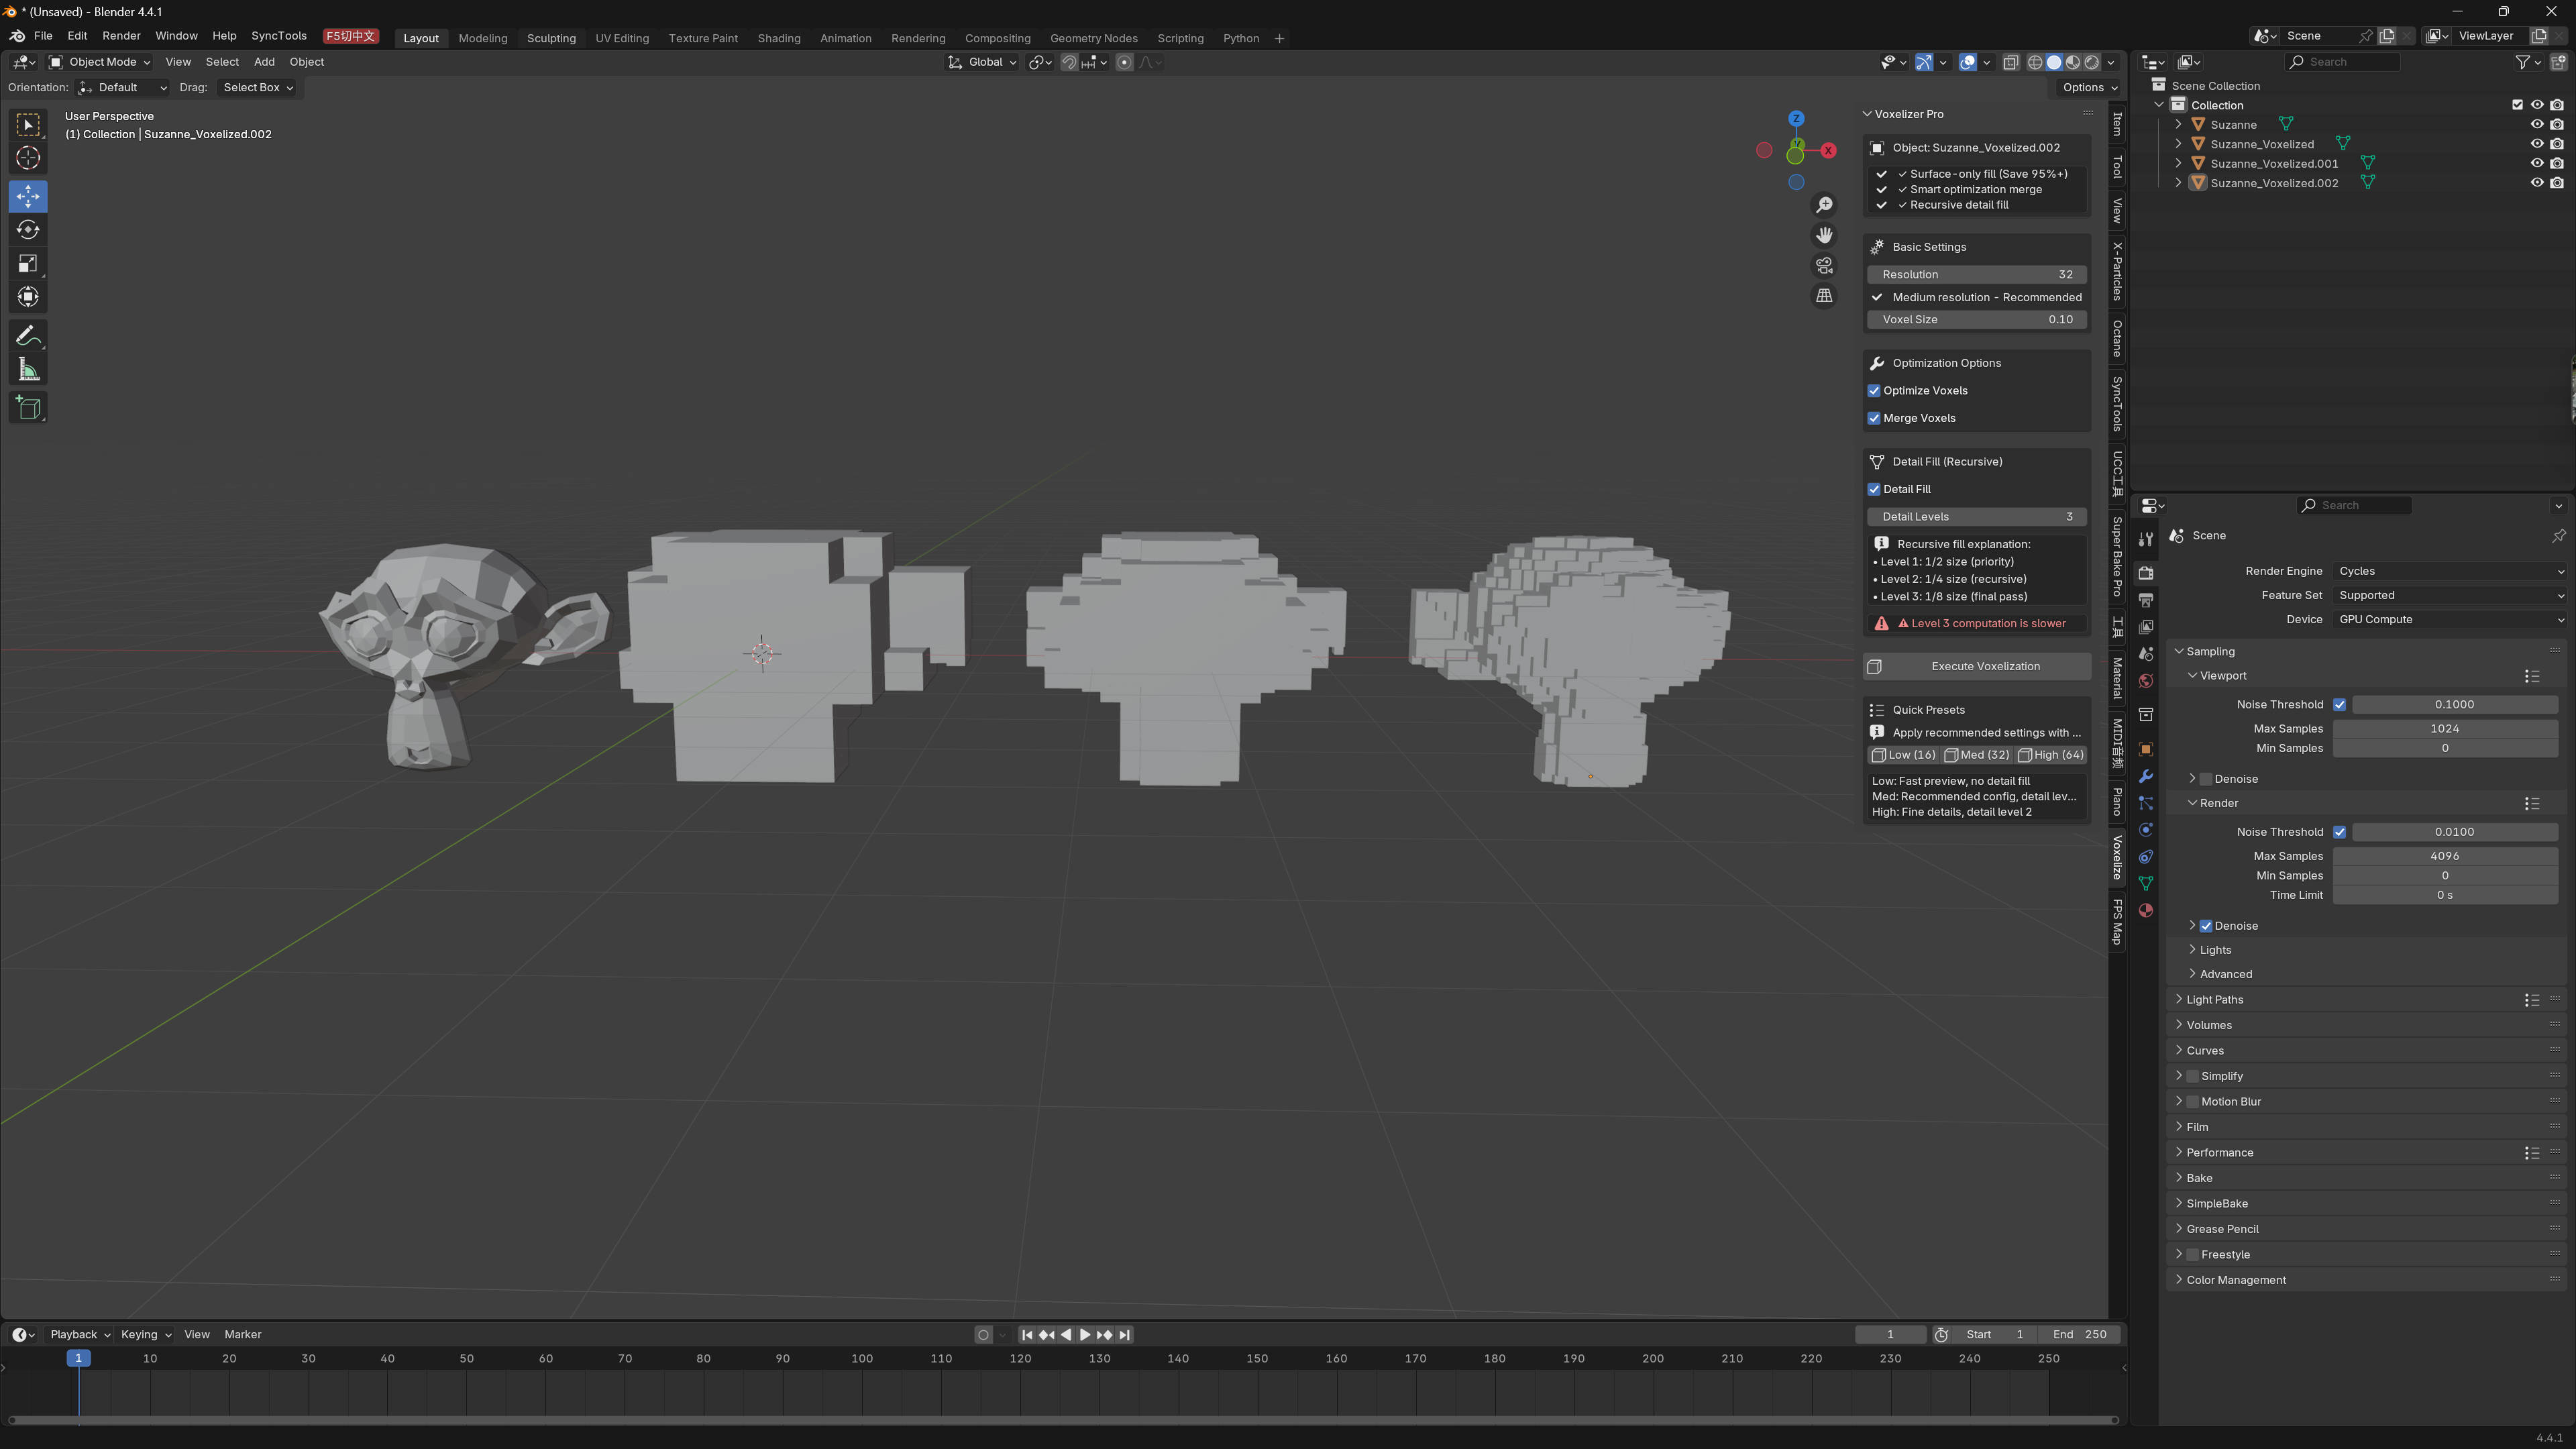The height and width of the screenshot is (1449, 2576).
Task: Adjust the Detail Levels slider
Action: [x=1976, y=517]
